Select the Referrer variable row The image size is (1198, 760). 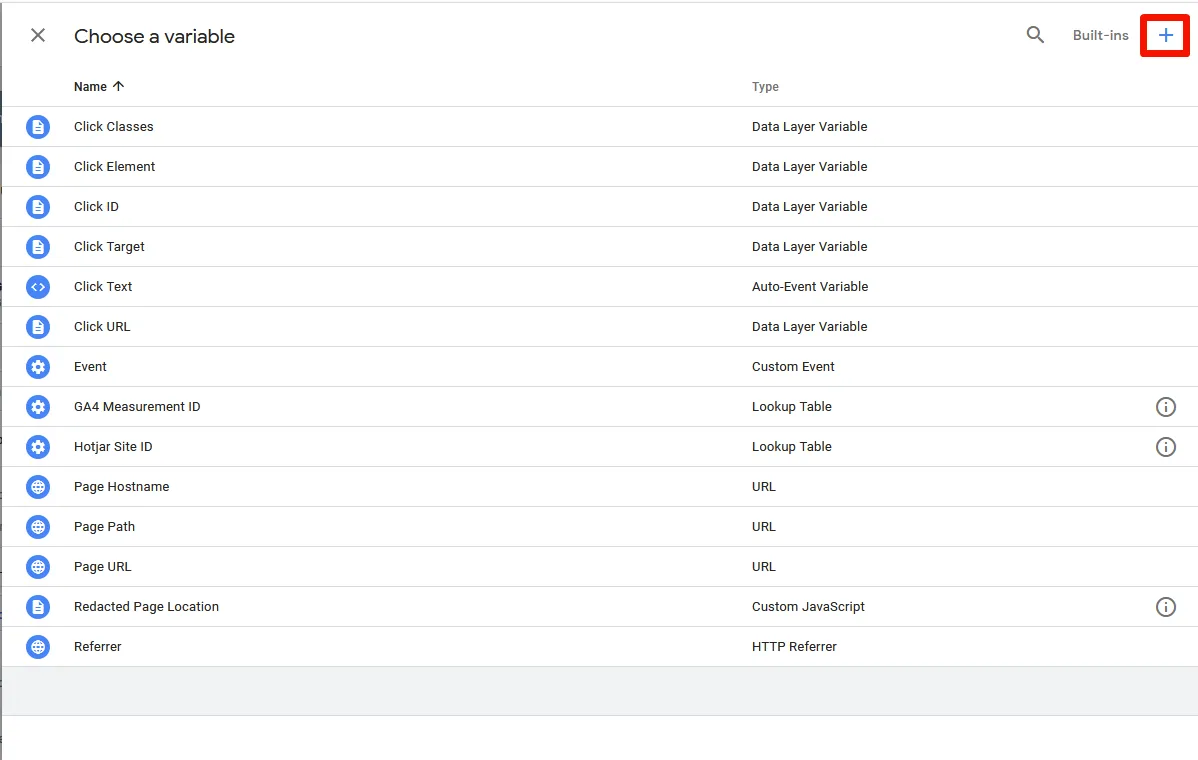coord(98,647)
